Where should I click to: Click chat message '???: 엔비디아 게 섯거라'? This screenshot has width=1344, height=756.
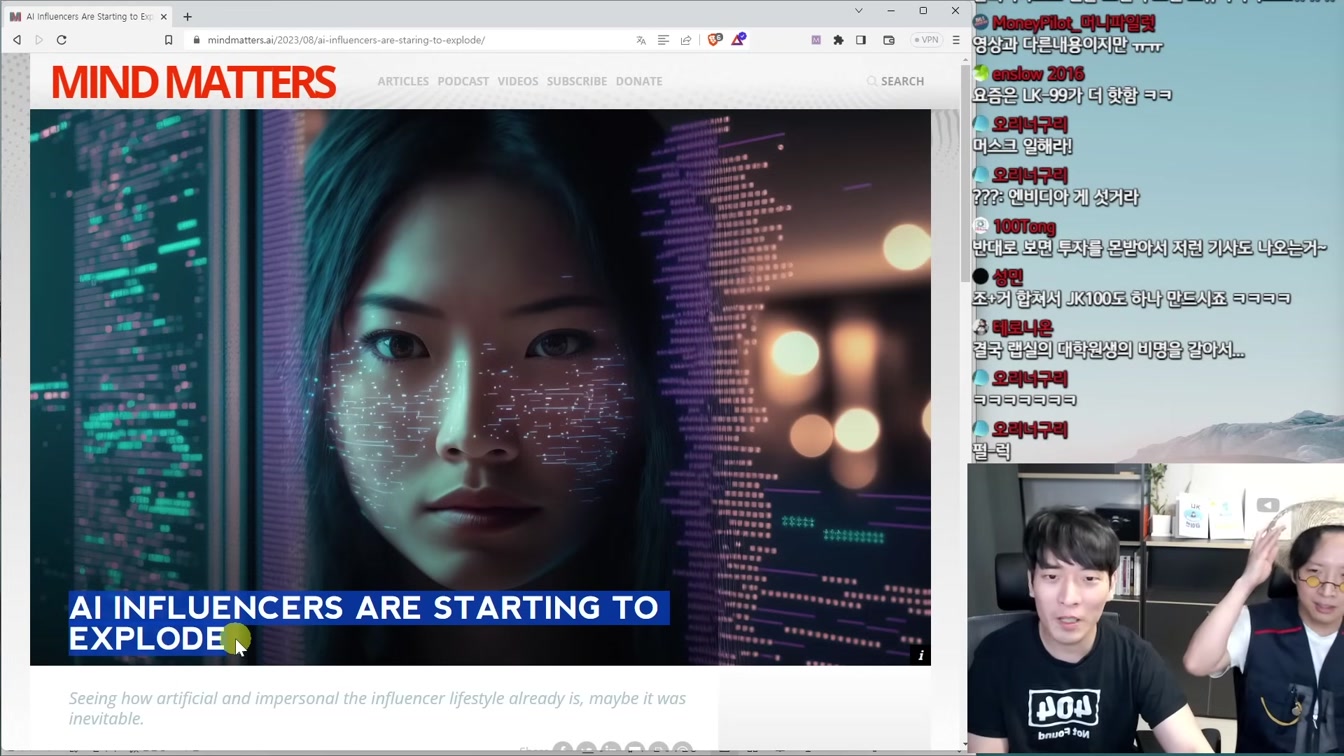(1055, 197)
